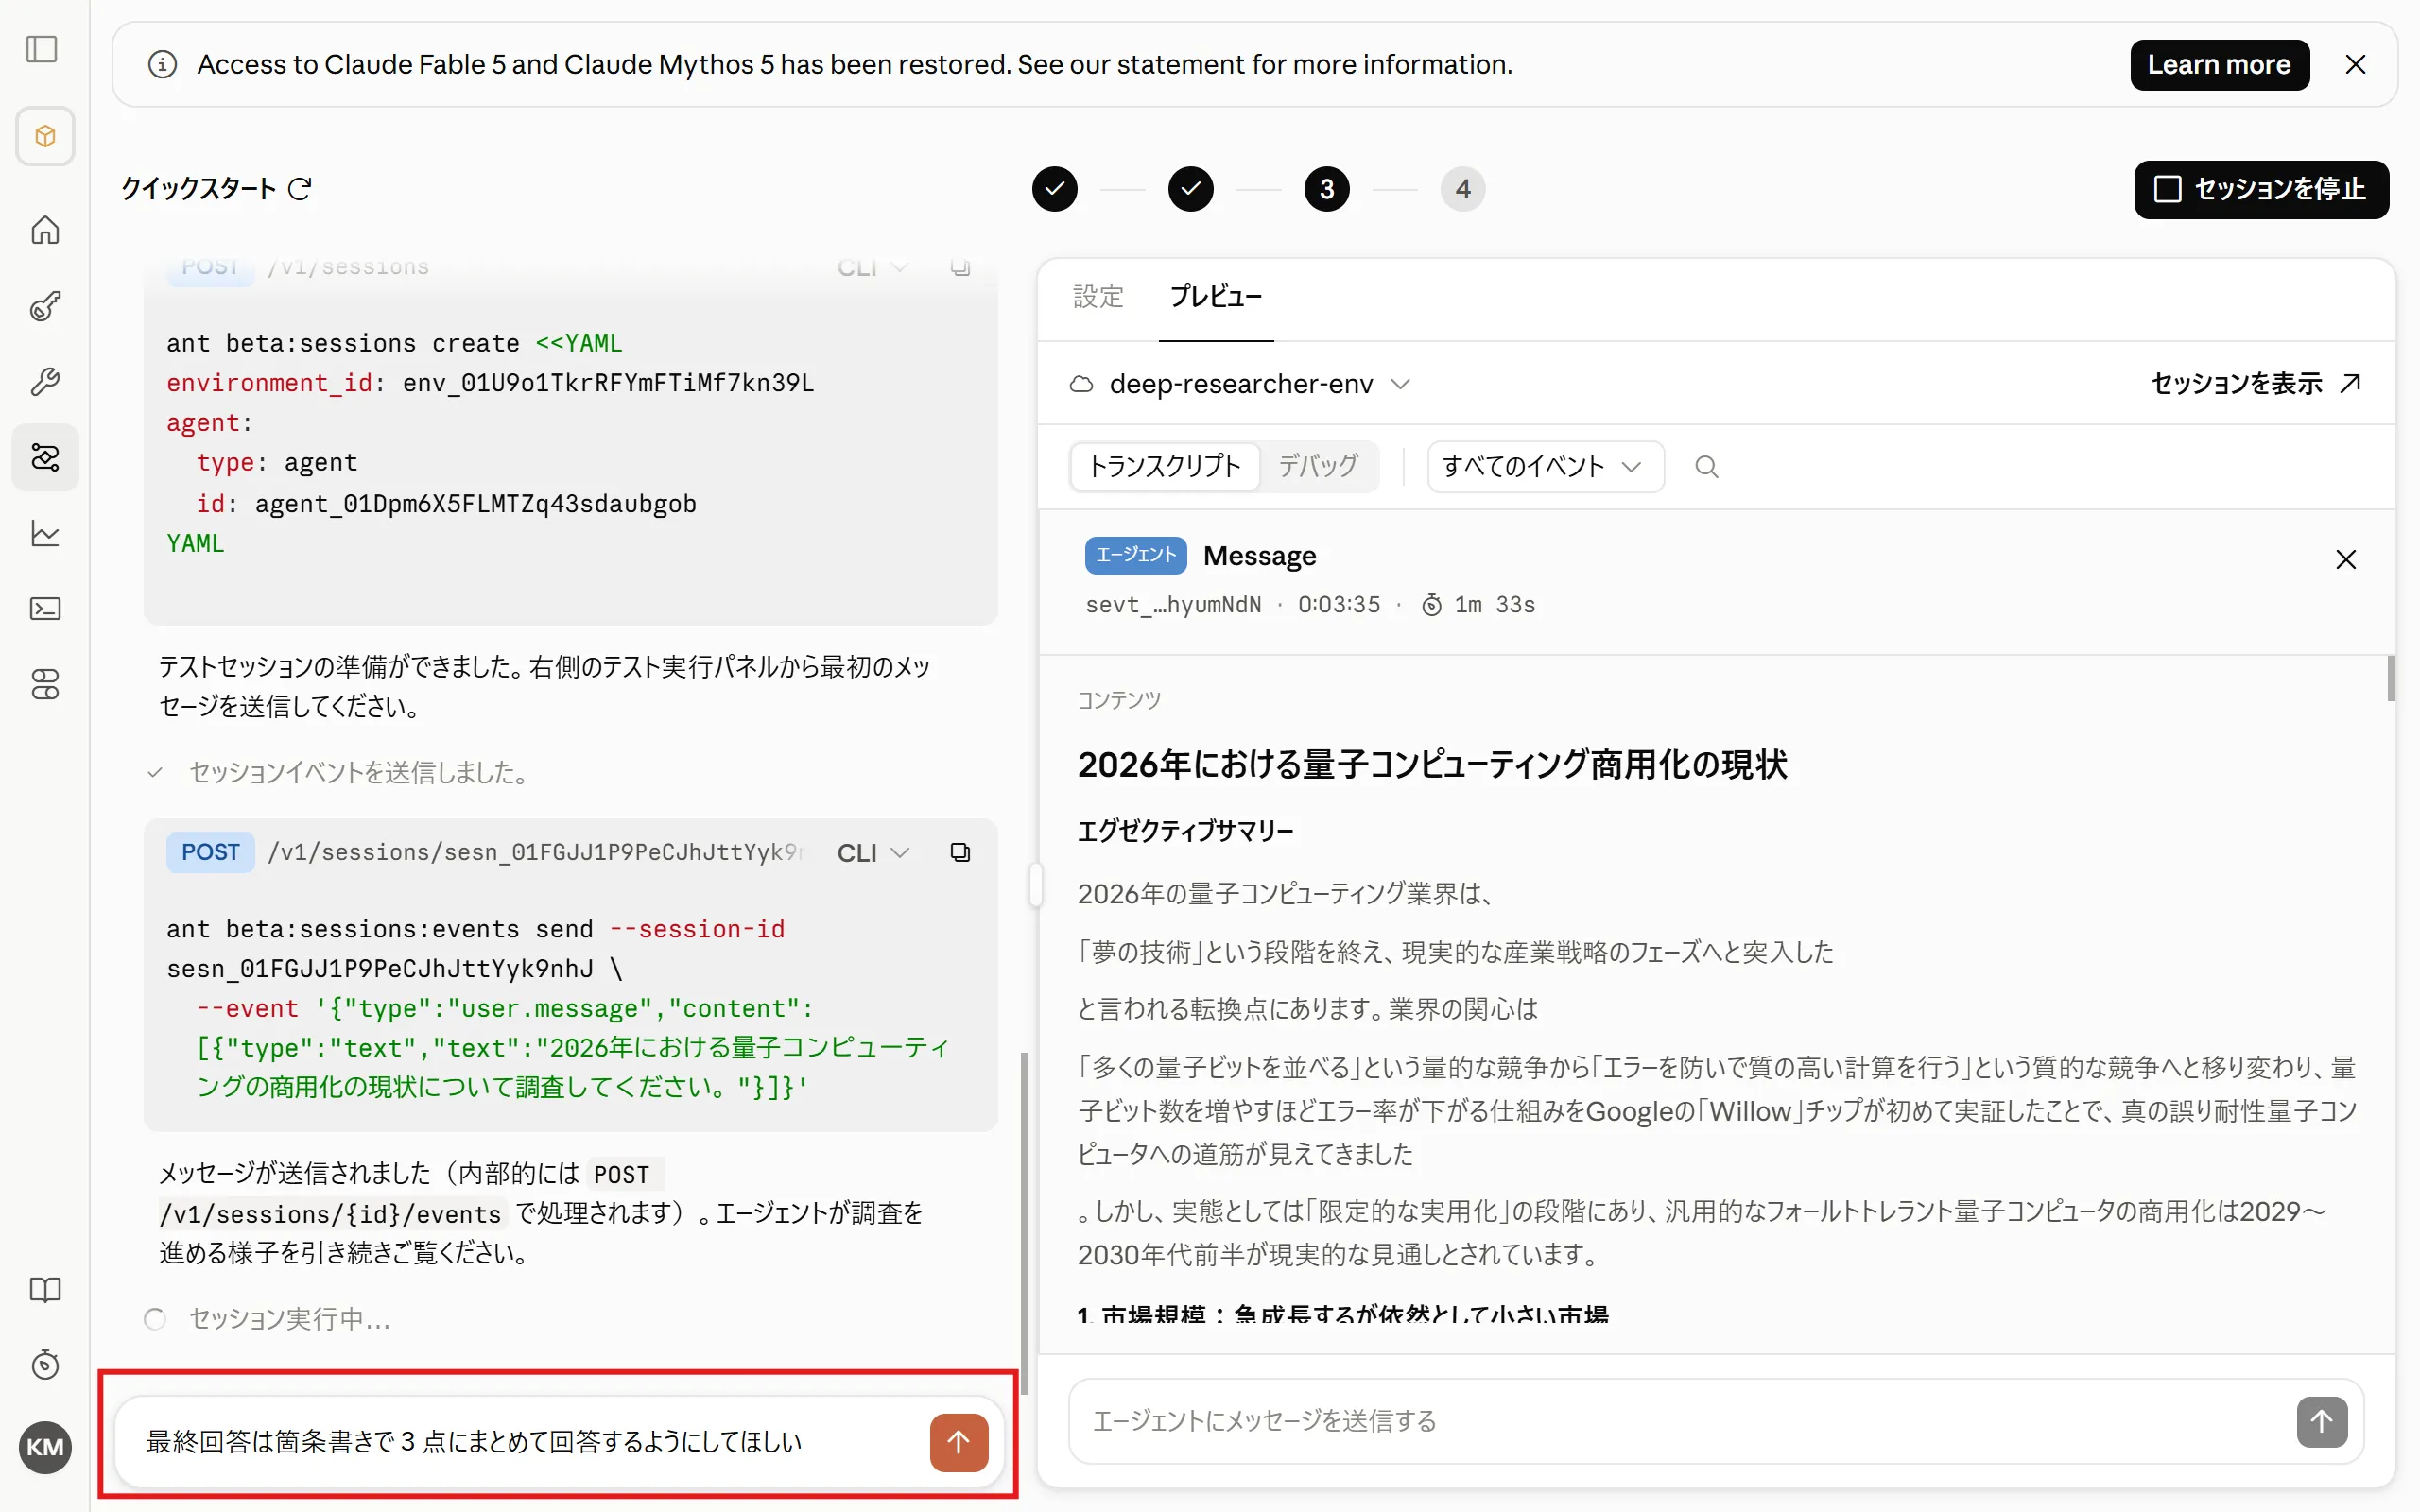The image size is (2420, 1512).
Task: Toggle the sidebar collapse icon
Action: [x=42, y=49]
